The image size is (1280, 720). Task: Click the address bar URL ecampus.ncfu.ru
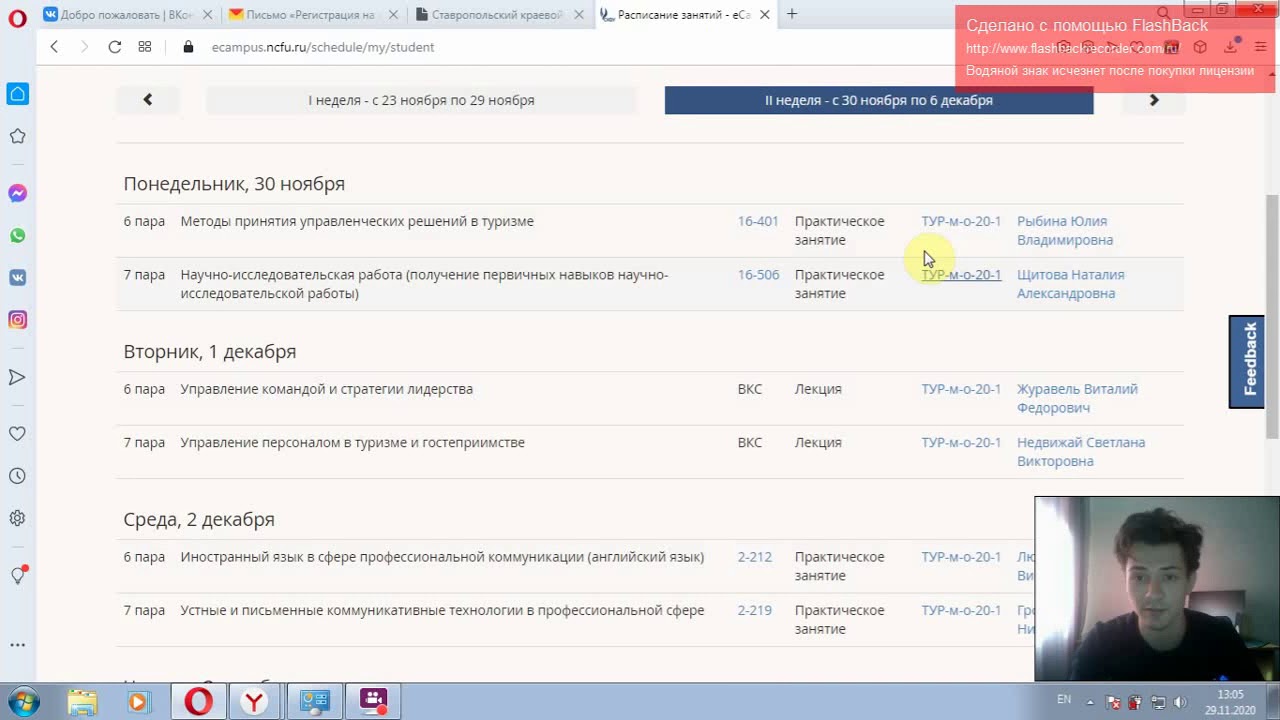click(x=323, y=47)
